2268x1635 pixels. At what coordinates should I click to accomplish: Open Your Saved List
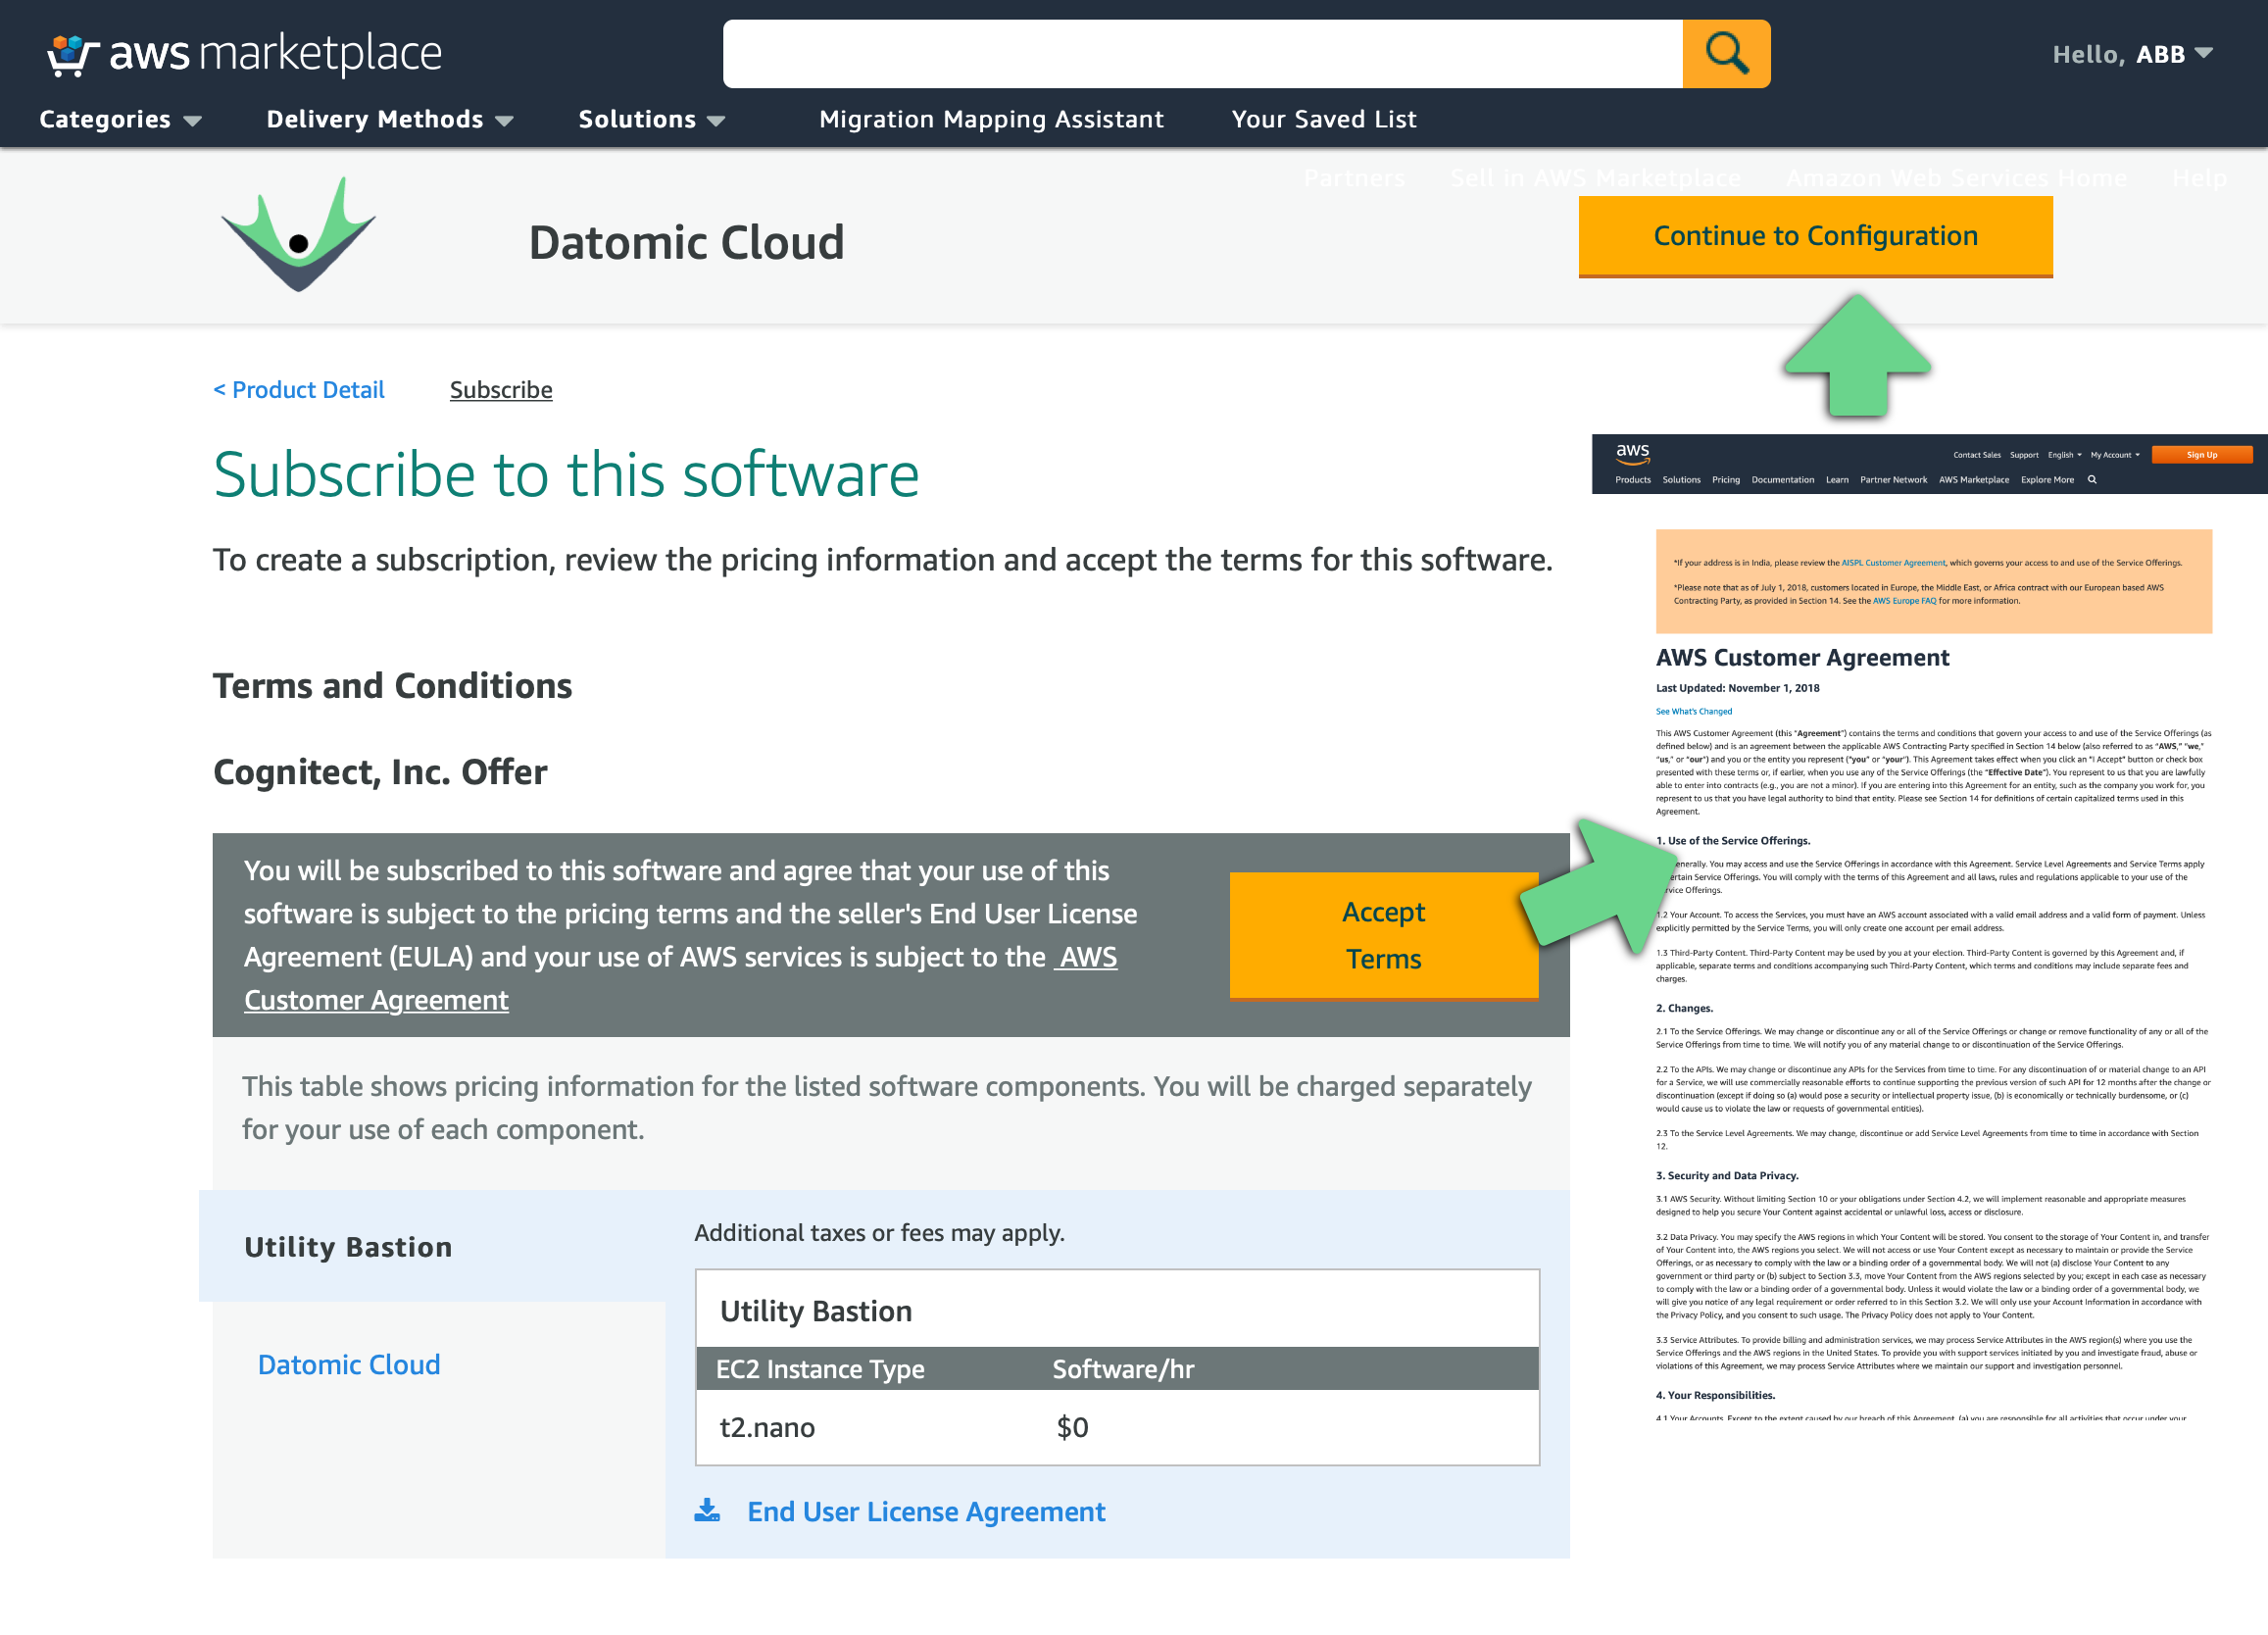1324,119
